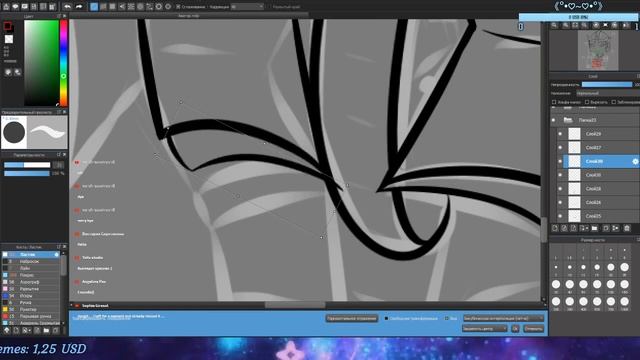Click the Перспективное искажение button
The height and width of the screenshot is (360, 640).
coord(351,318)
